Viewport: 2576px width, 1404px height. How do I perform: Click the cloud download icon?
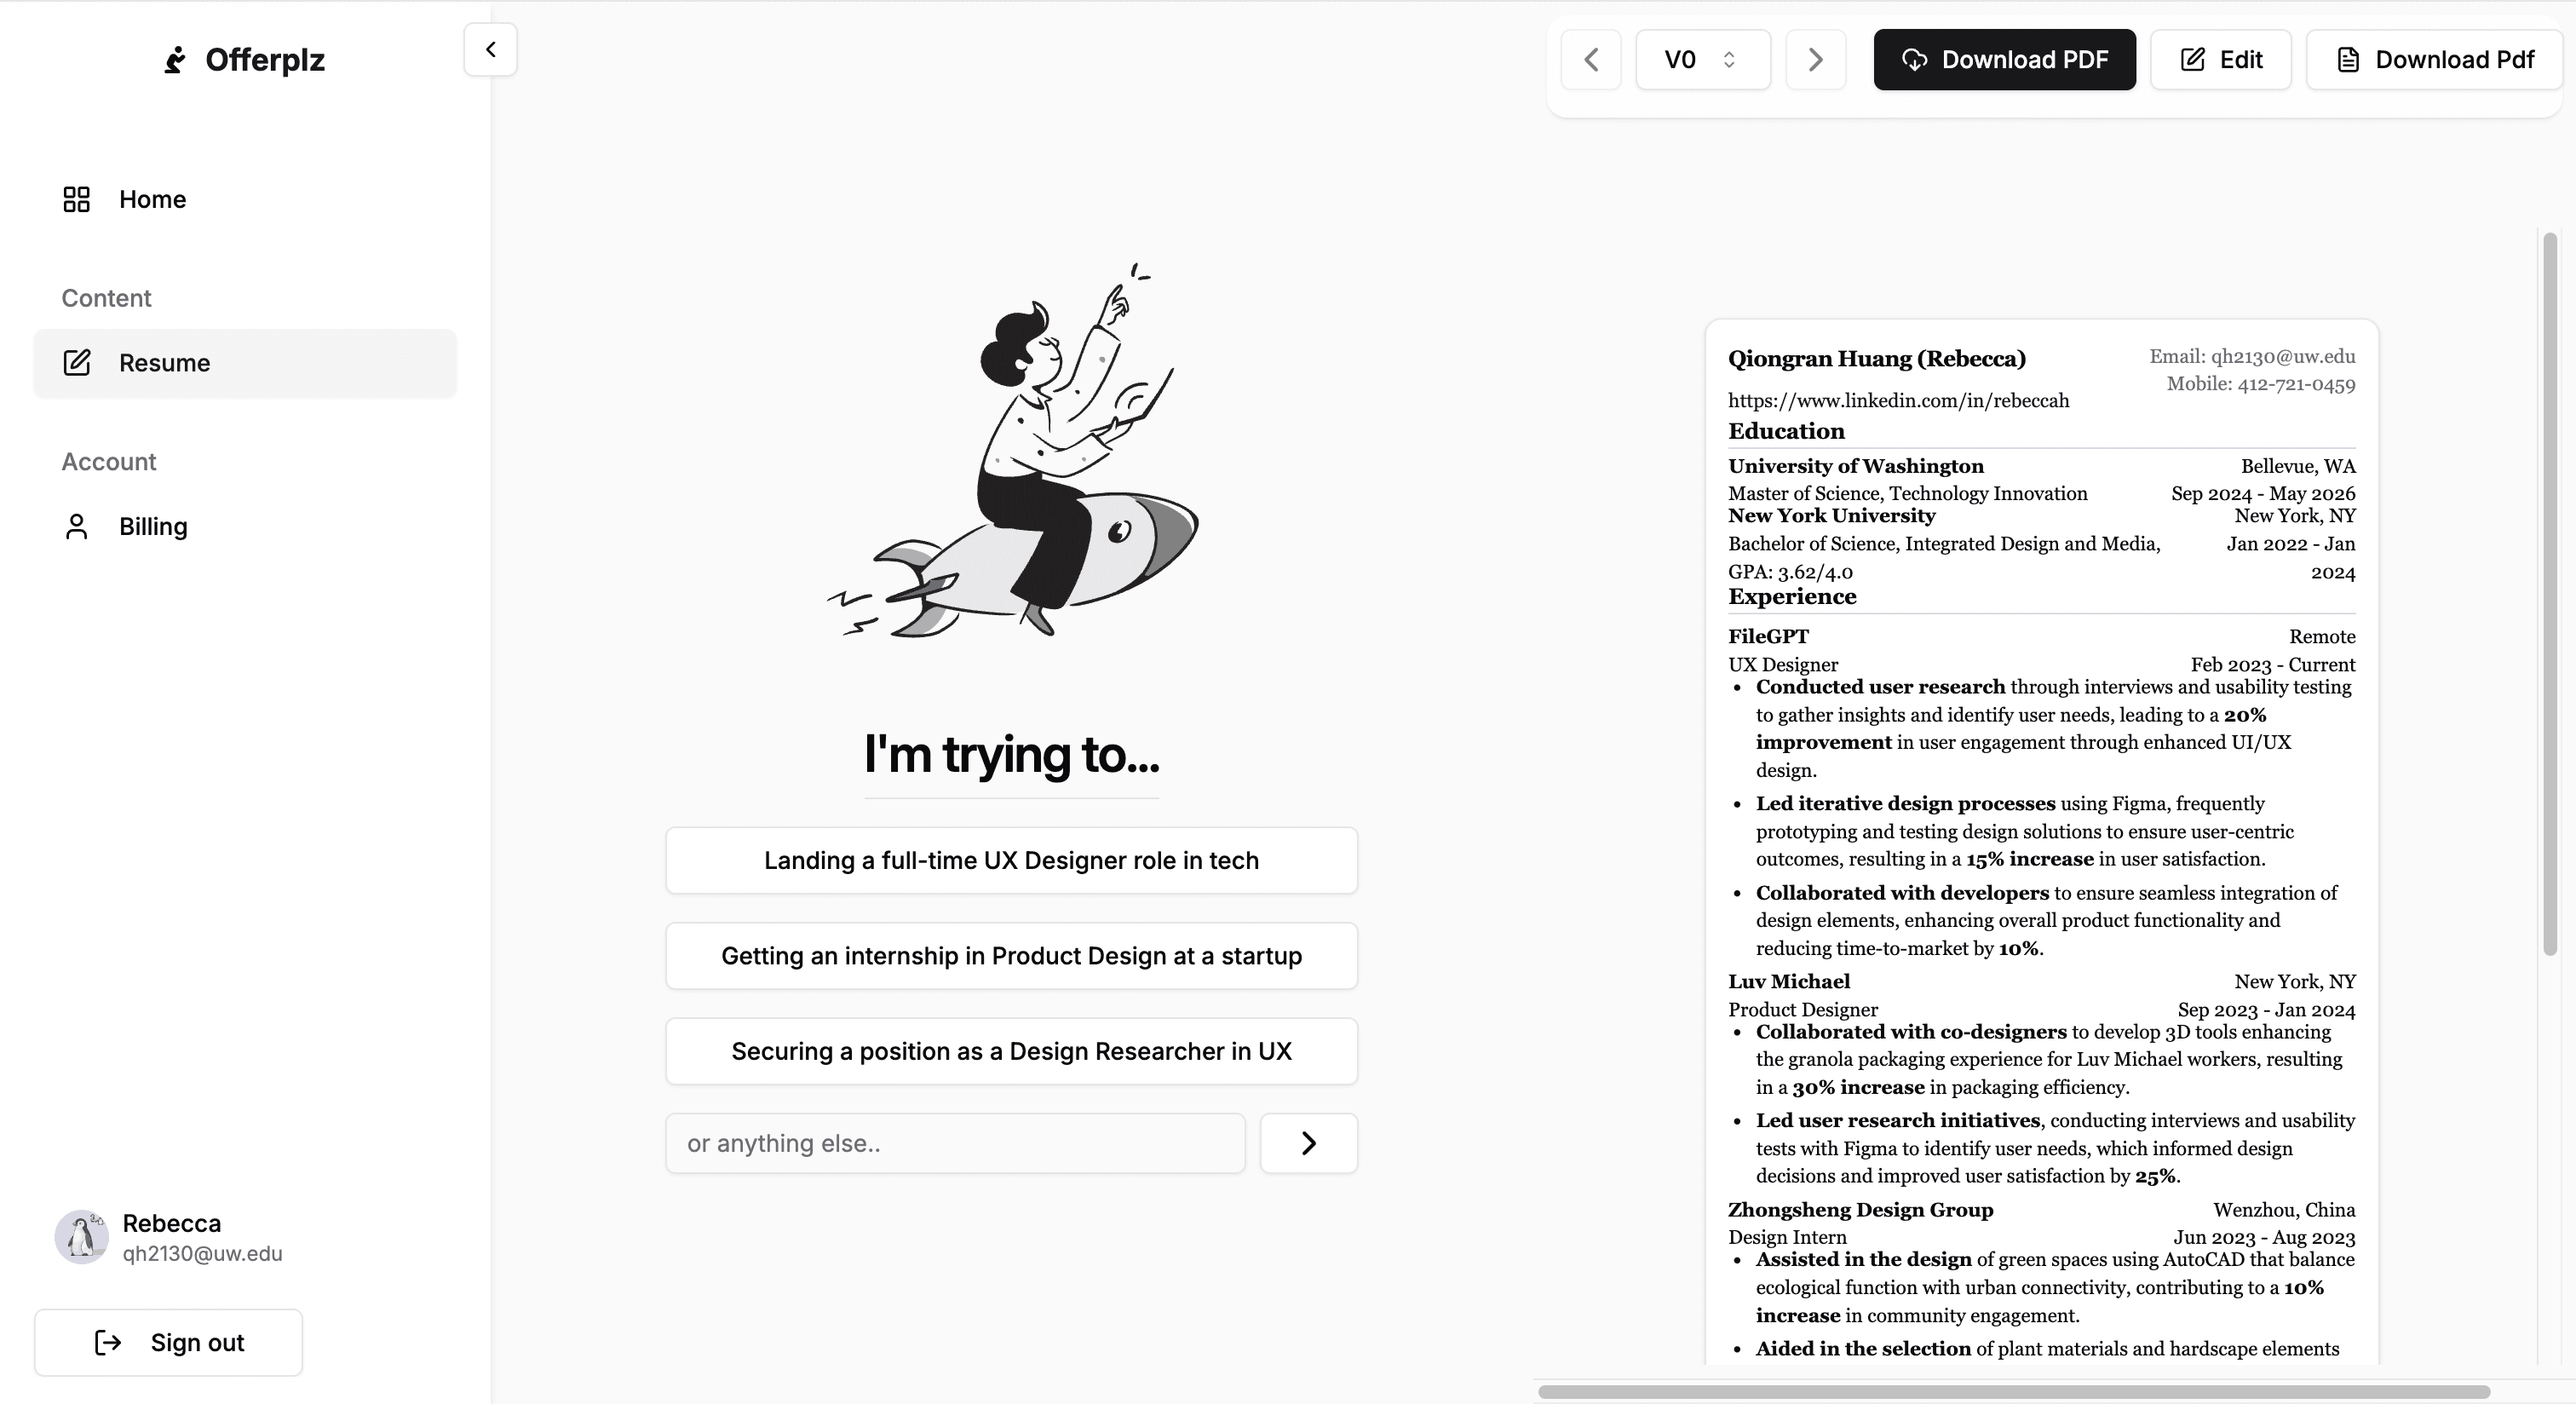click(1914, 60)
